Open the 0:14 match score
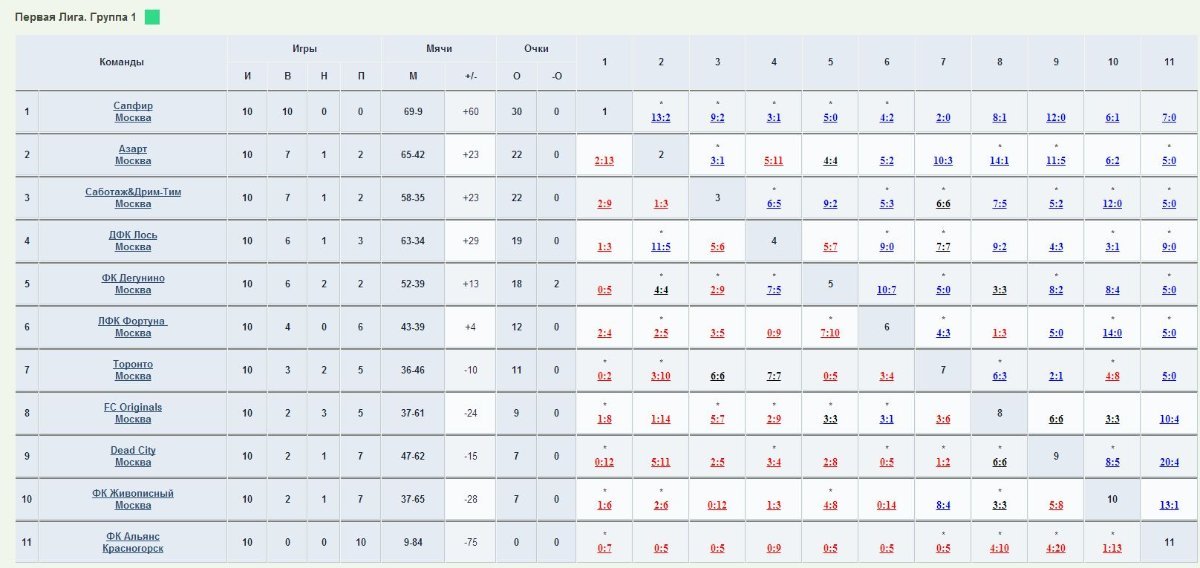 click(886, 505)
